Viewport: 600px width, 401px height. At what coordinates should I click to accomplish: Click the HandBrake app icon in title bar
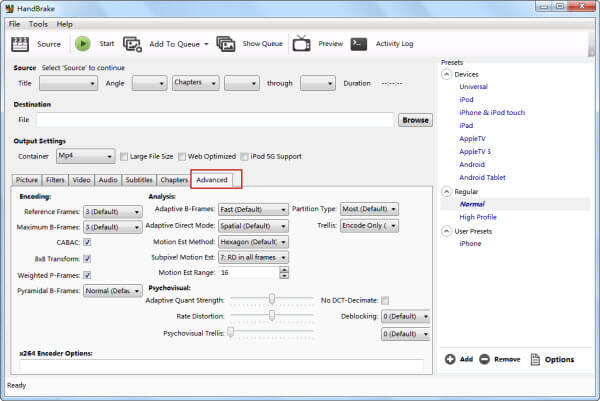pos(10,8)
